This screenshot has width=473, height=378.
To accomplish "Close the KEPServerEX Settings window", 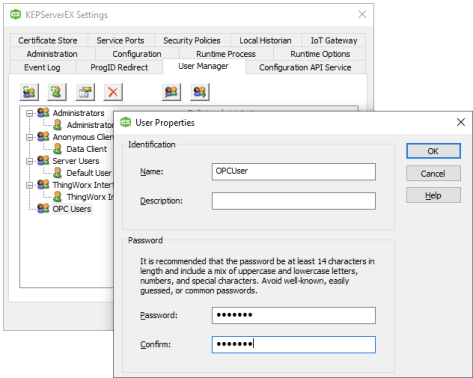I will click(362, 14).
